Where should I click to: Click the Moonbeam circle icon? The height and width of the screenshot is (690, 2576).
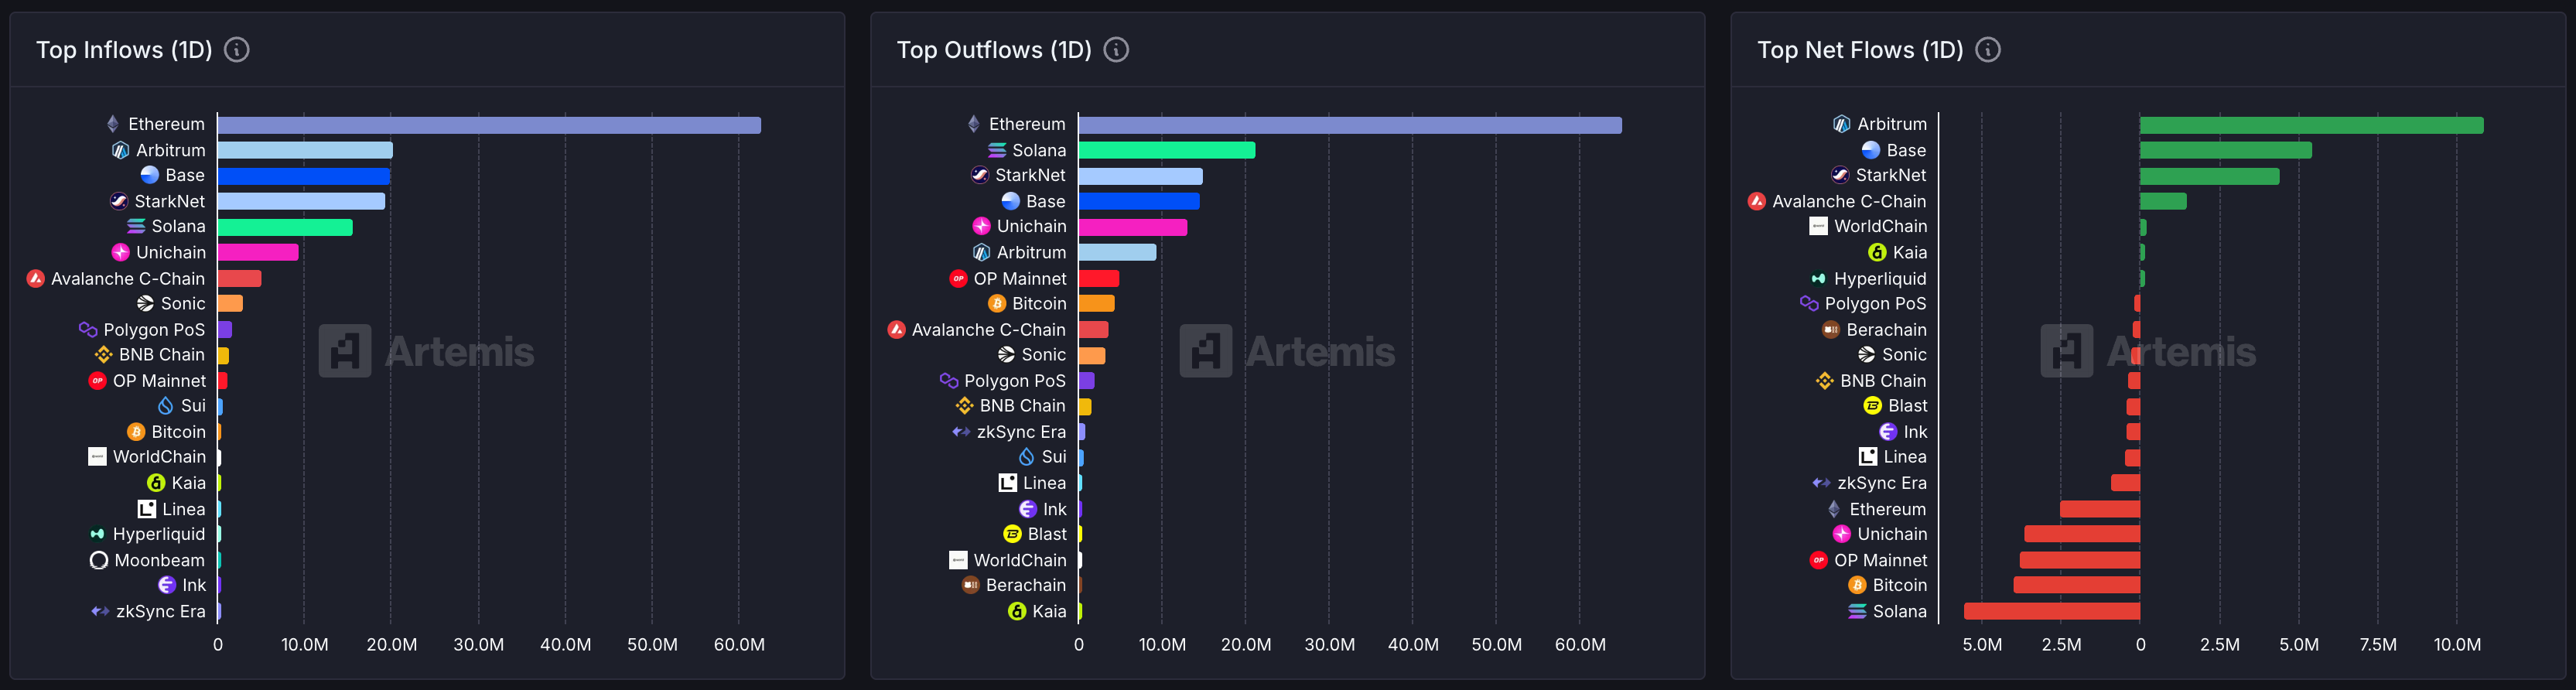[99, 560]
